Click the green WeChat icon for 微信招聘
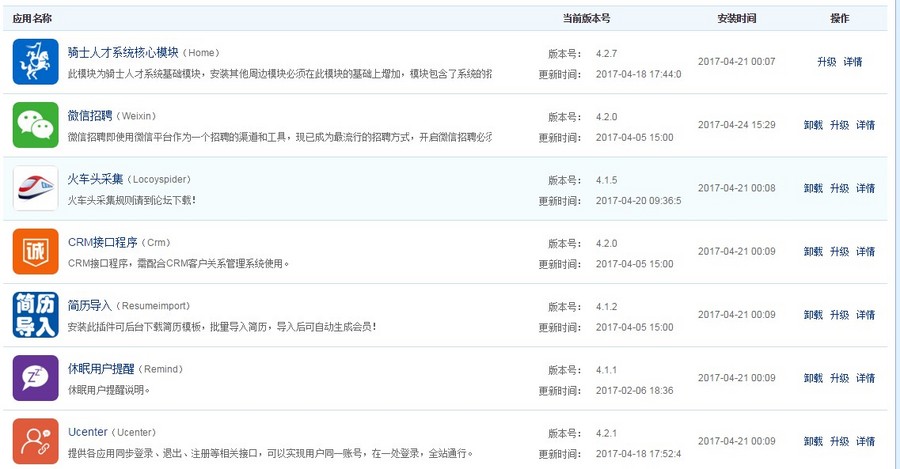Screen dimensions: 900x469 [x=36, y=125]
